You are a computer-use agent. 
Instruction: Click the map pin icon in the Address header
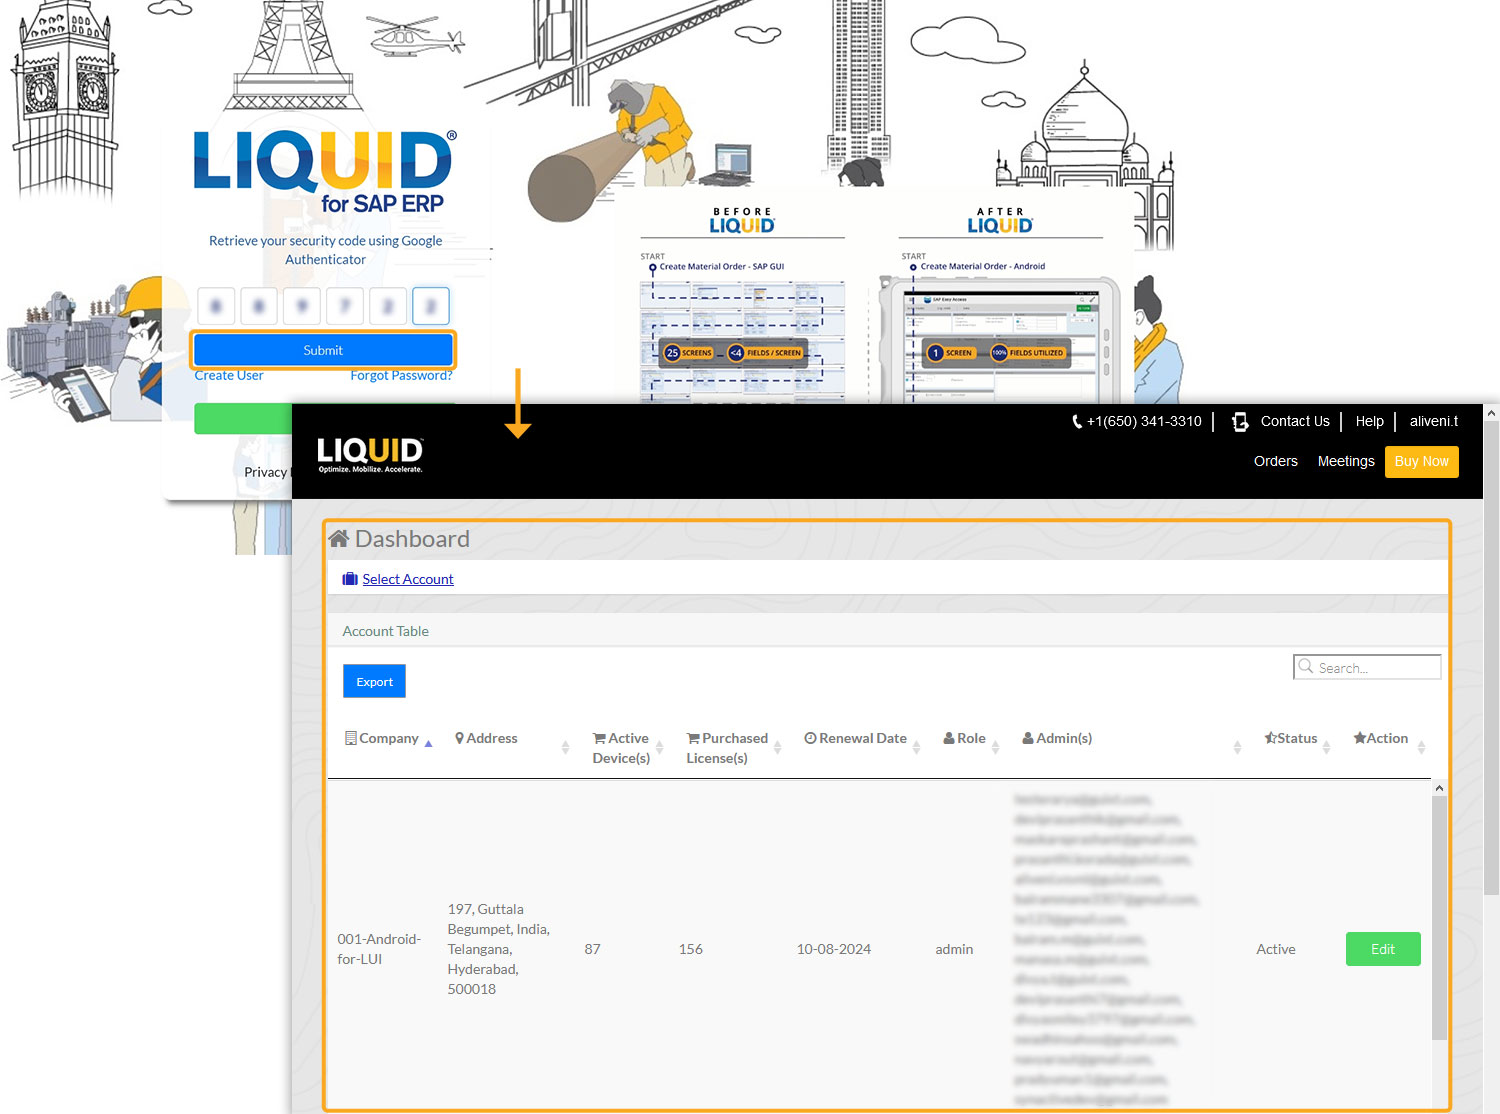(459, 738)
